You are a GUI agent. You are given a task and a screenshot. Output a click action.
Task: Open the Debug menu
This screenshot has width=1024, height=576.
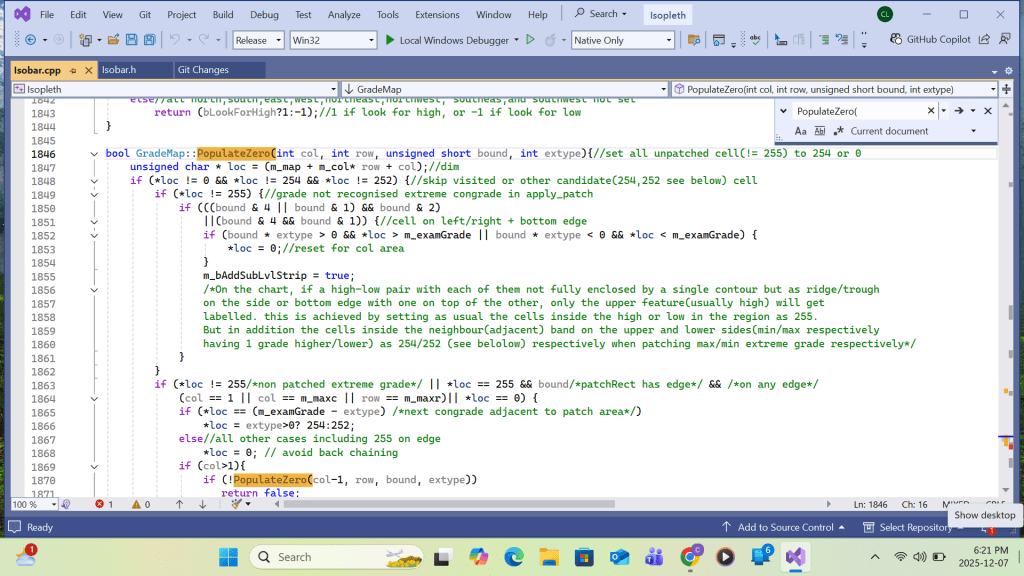(264, 15)
